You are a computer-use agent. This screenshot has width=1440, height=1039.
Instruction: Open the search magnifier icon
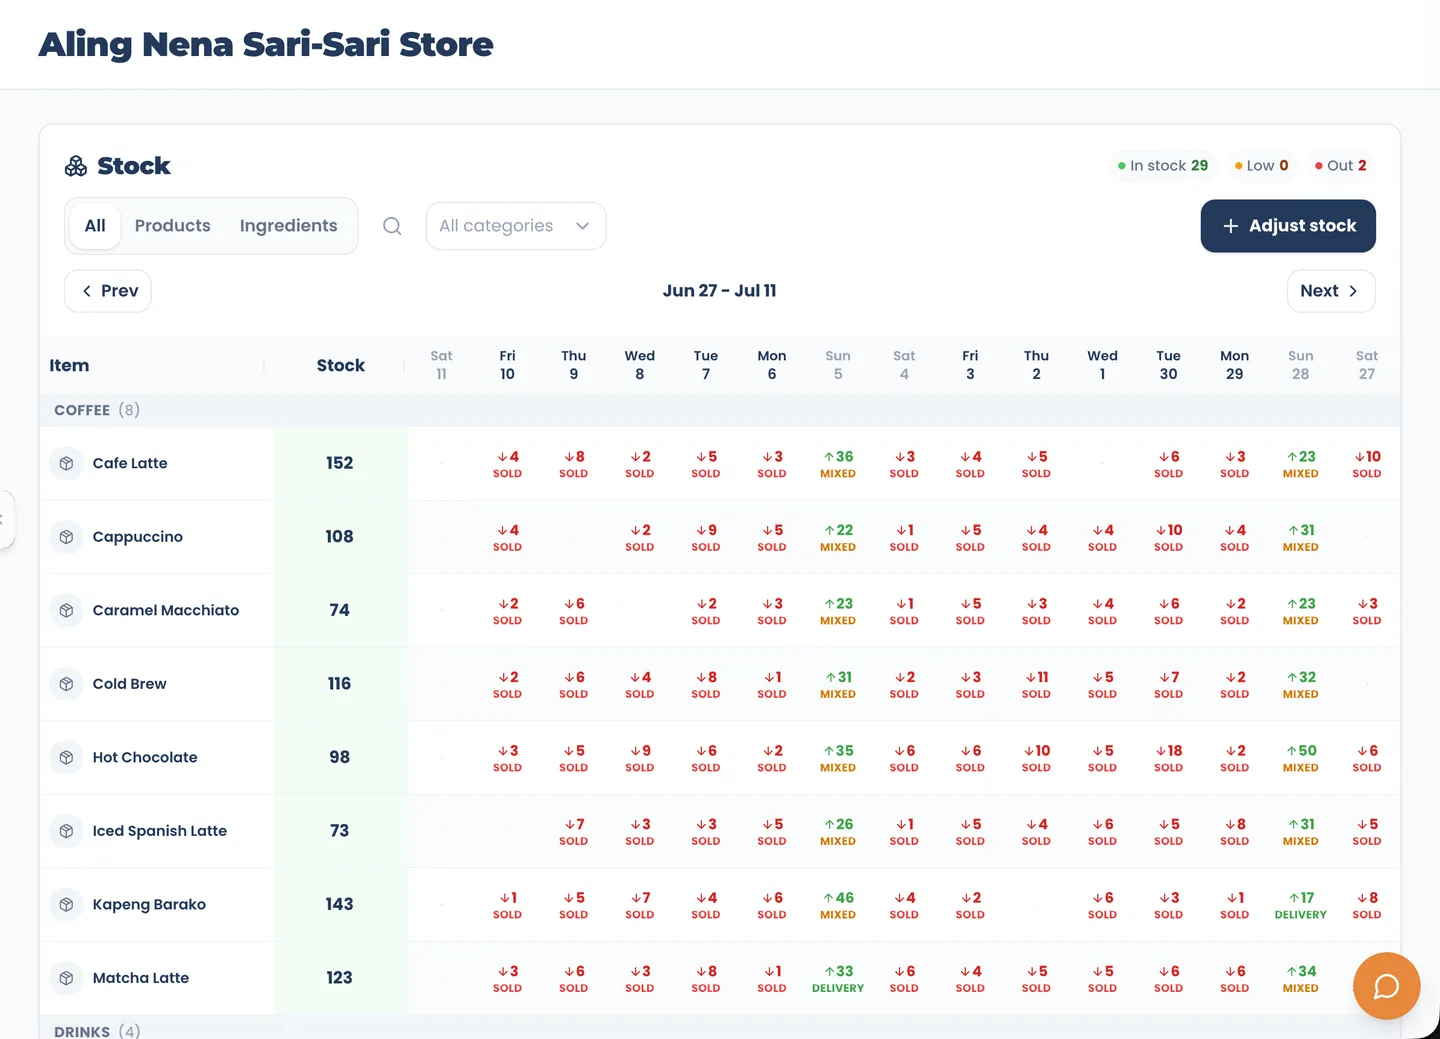392,226
